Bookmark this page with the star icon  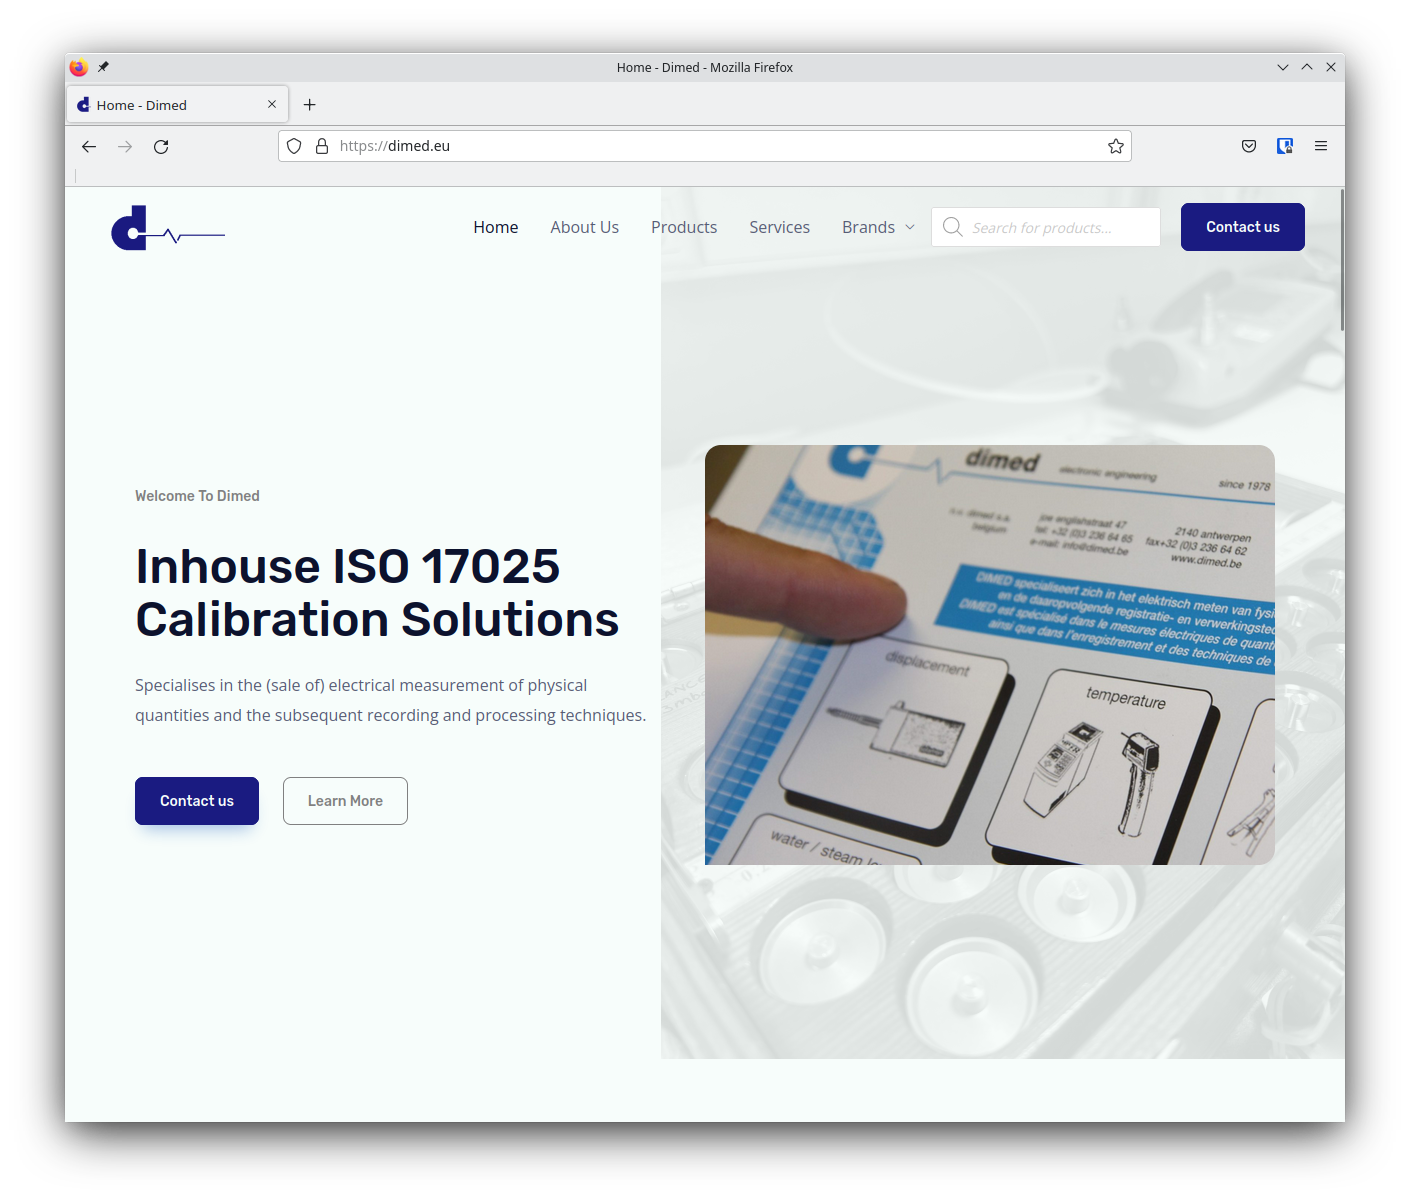1116,147
